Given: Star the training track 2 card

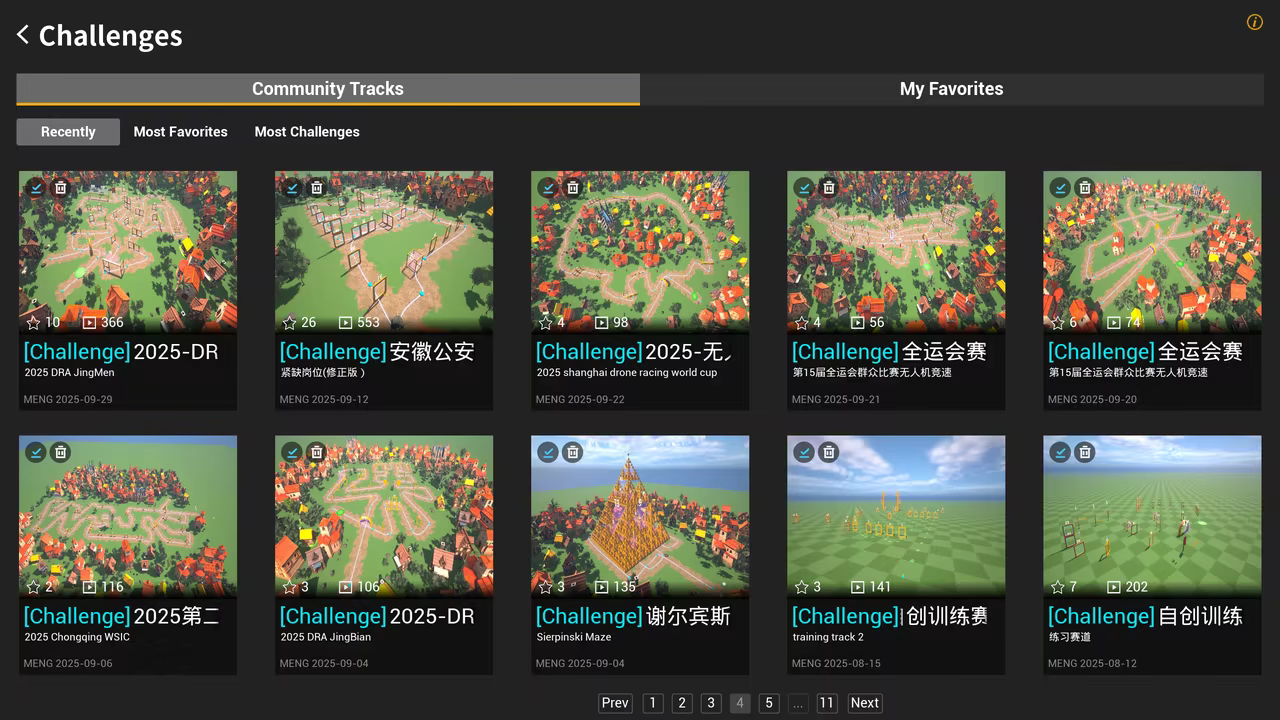Looking at the screenshot, I should 801,587.
